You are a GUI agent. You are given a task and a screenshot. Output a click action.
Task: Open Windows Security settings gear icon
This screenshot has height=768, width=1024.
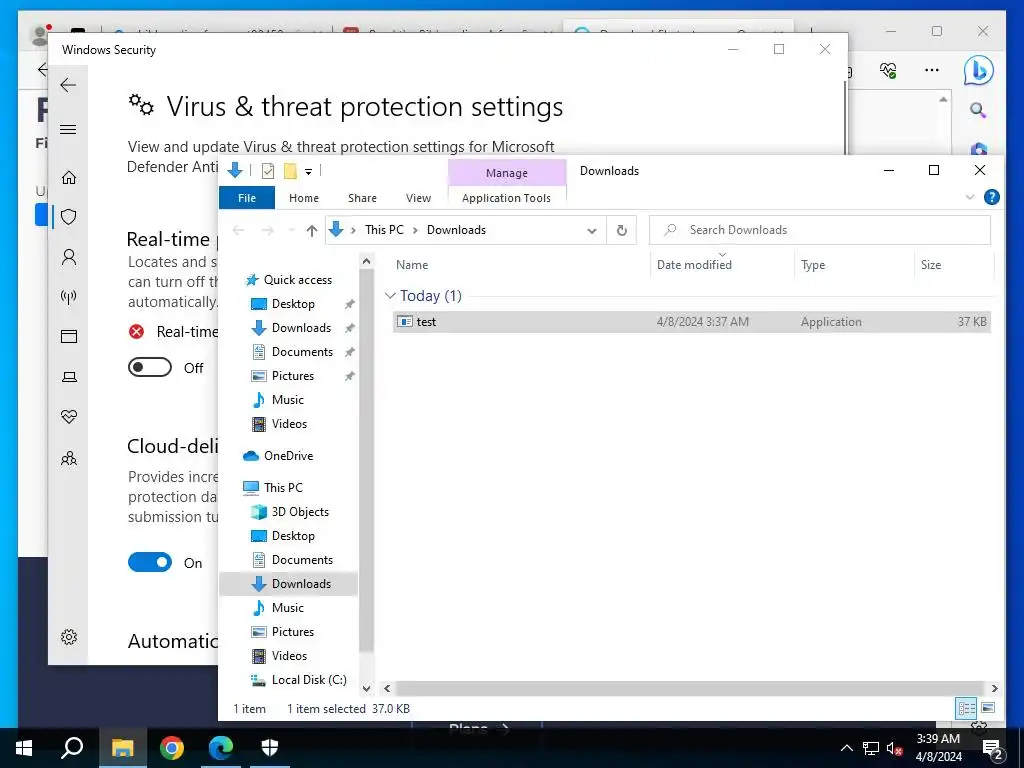[69, 637]
